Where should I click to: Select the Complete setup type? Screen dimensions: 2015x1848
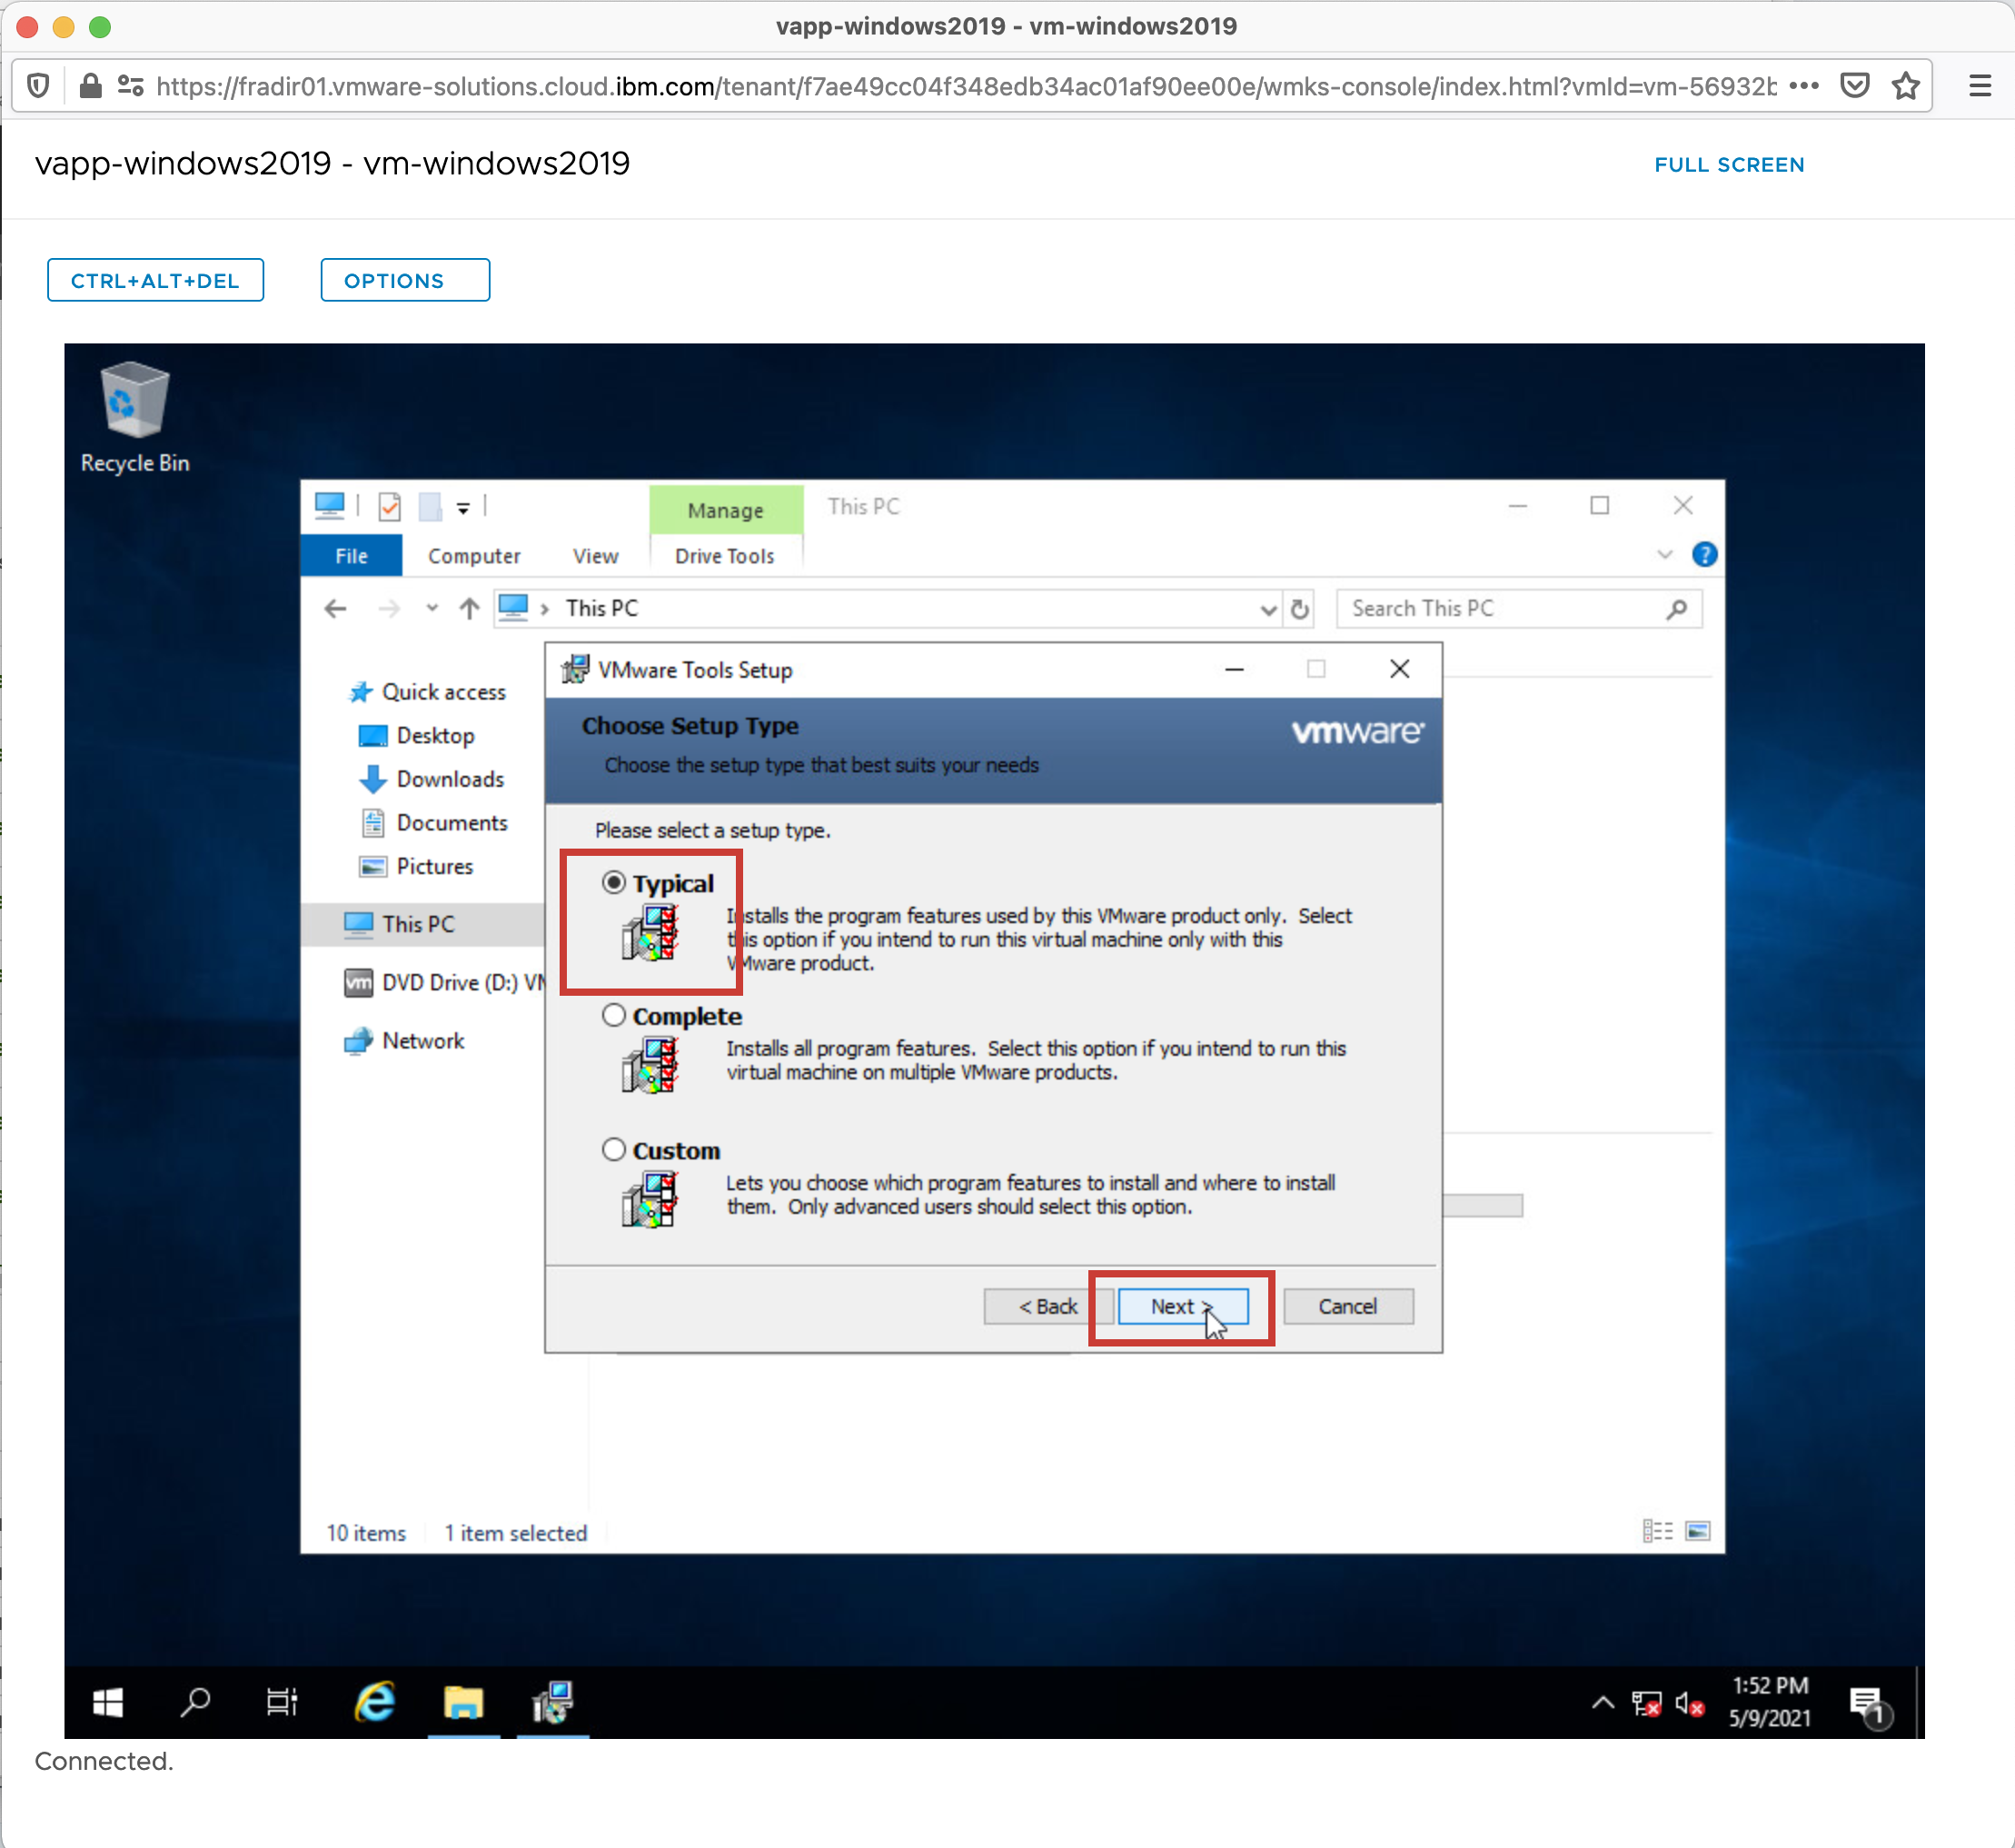pos(614,1016)
